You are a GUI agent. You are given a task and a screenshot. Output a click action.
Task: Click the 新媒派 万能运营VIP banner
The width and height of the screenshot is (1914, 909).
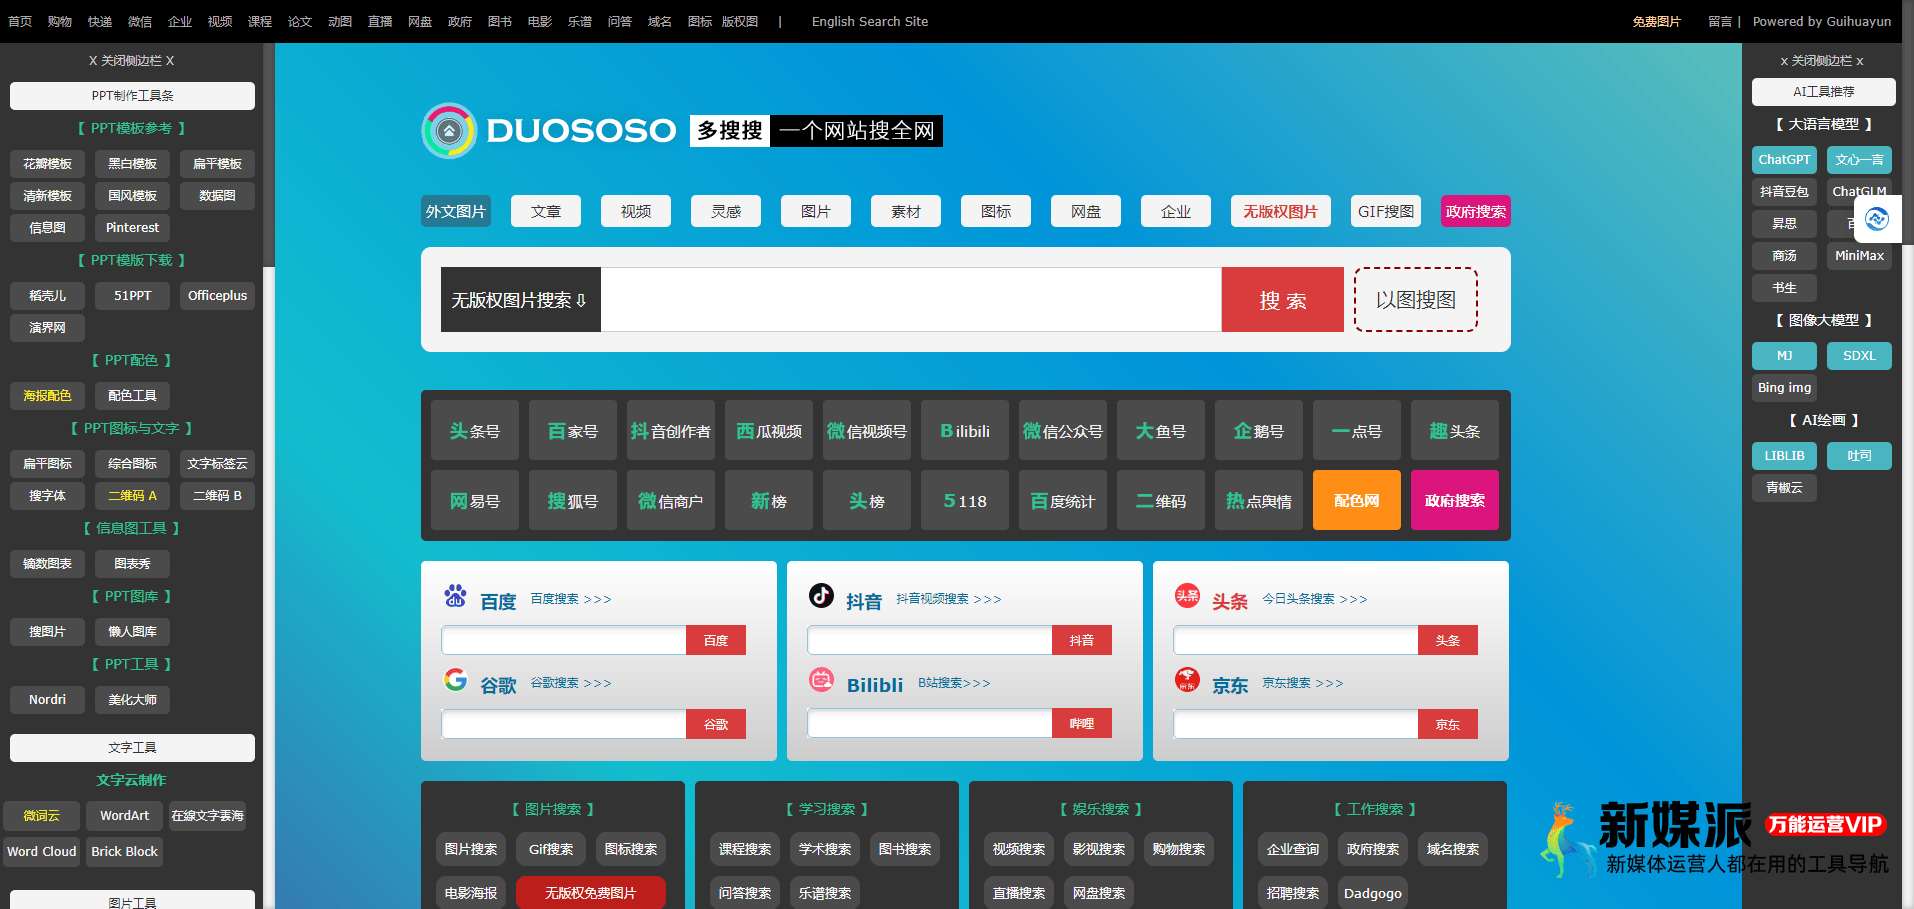click(1714, 838)
